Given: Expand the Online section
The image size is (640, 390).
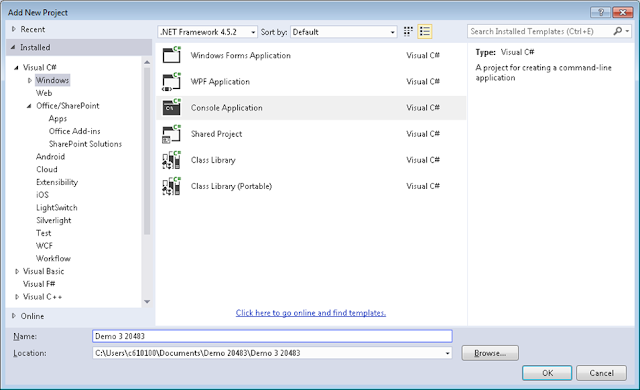Looking at the screenshot, I should [13, 316].
